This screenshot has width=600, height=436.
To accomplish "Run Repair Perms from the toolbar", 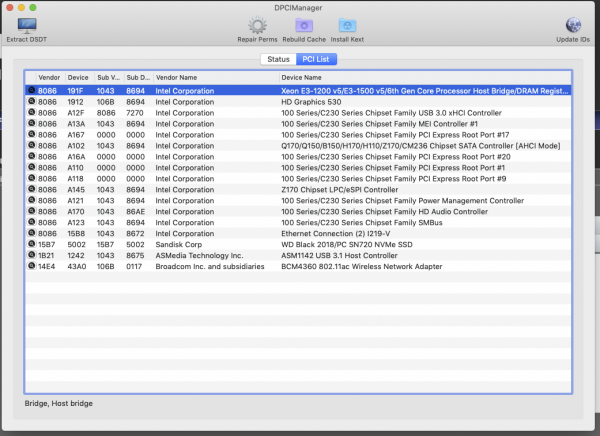I will (257, 25).
